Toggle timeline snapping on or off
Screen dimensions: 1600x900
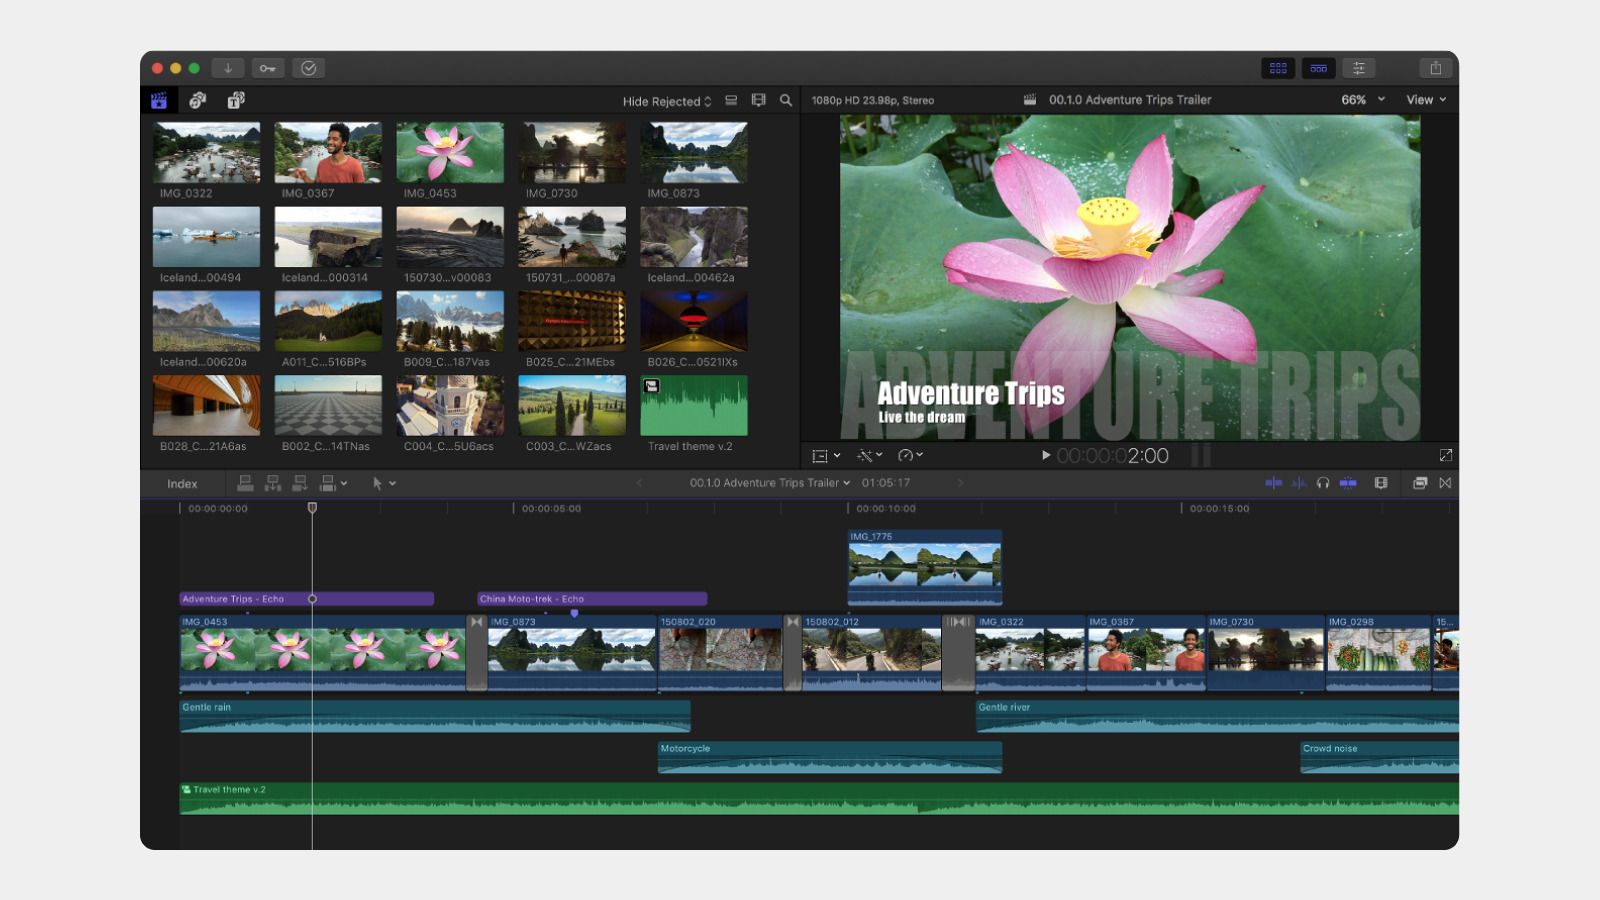pos(1348,483)
